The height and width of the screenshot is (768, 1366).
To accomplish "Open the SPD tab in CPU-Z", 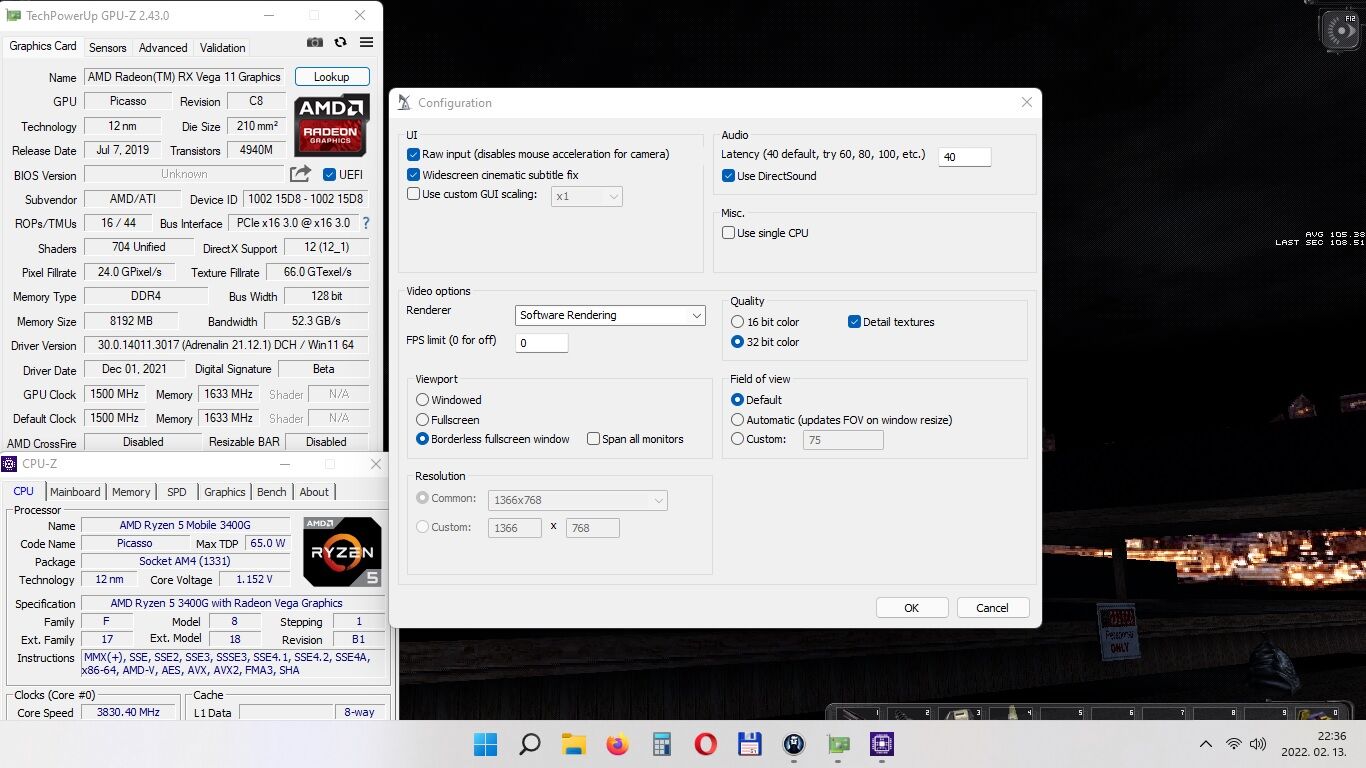I will (x=177, y=492).
